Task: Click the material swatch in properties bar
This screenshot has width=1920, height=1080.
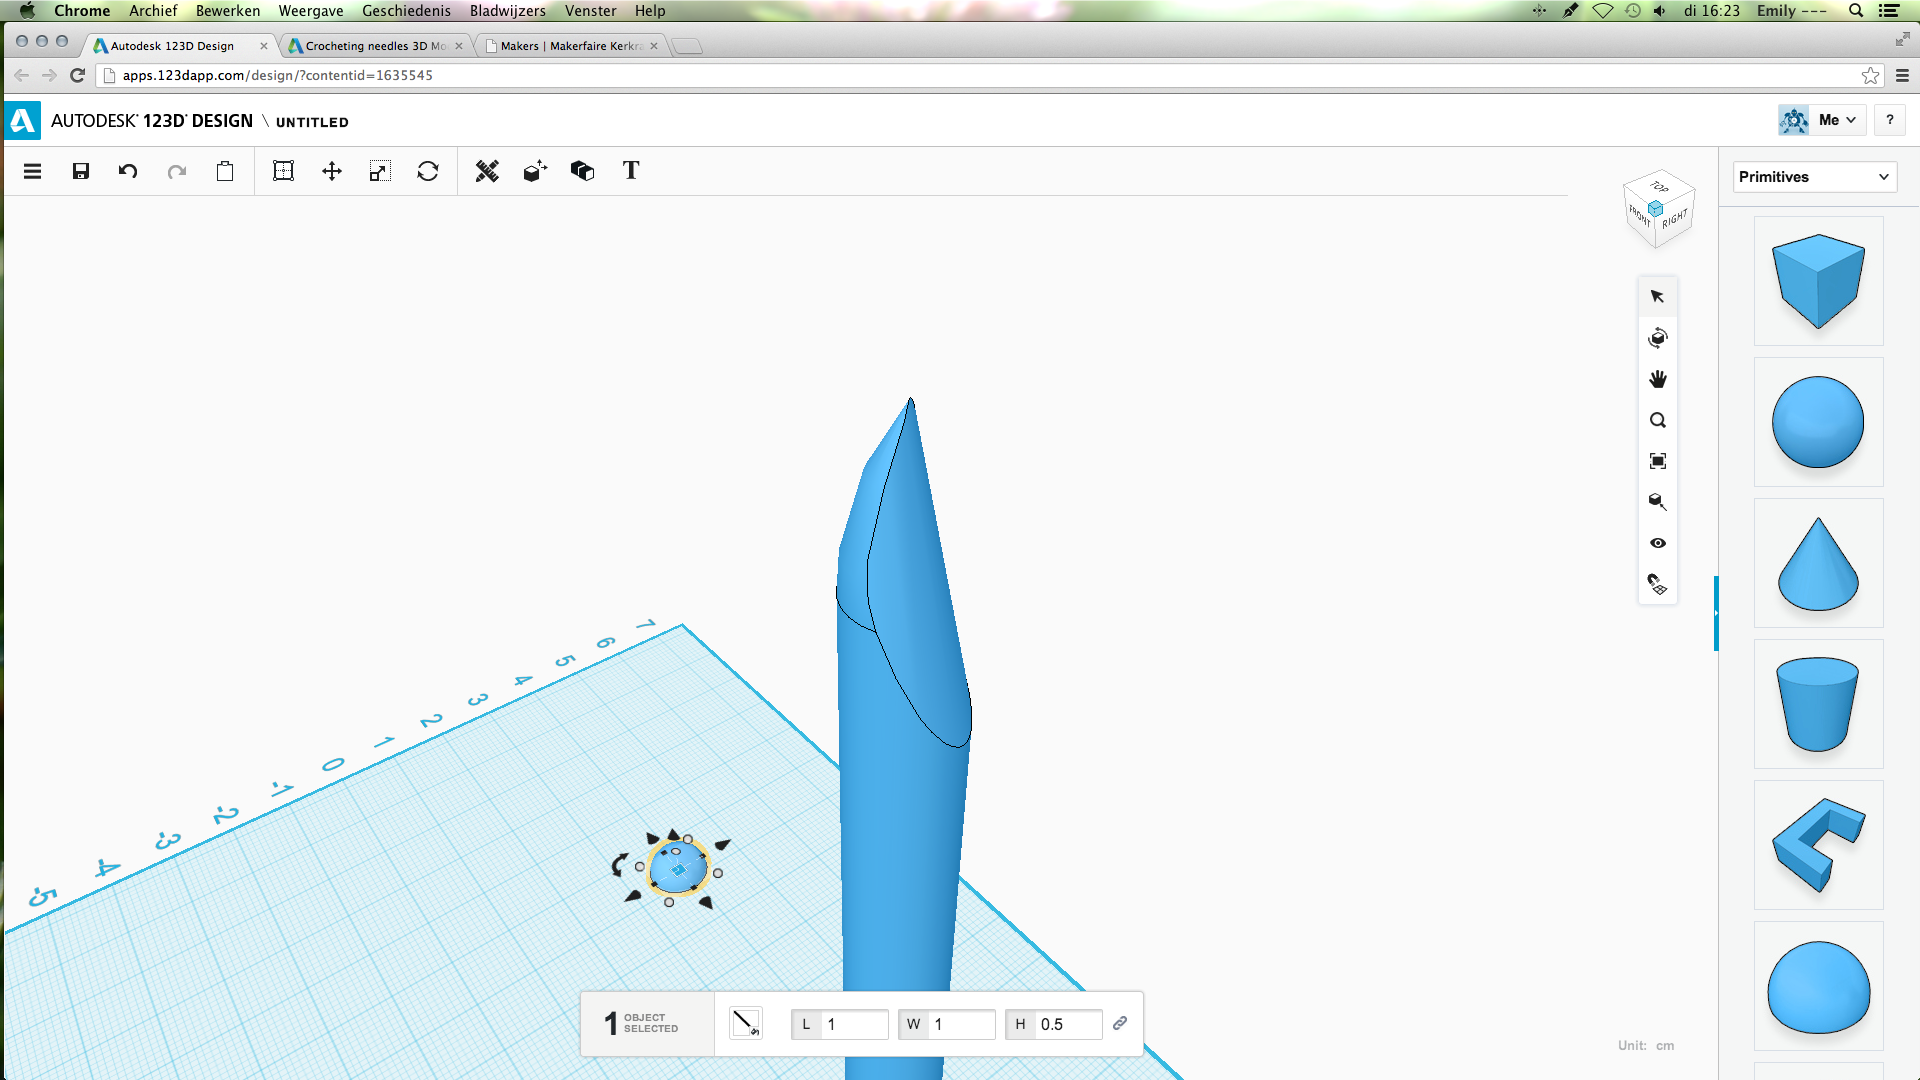Action: coord(745,1023)
